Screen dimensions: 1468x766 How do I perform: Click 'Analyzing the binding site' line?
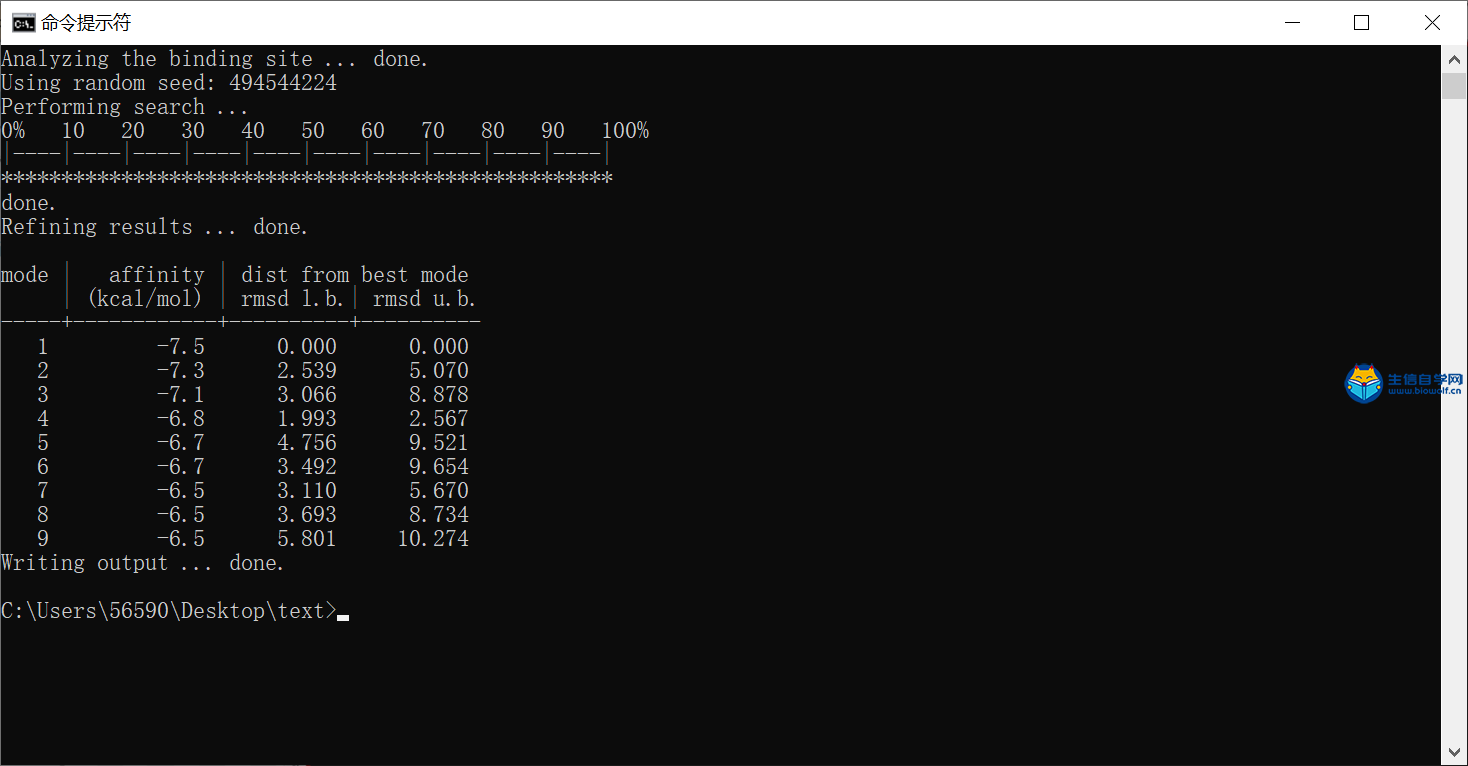[x=214, y=59]
